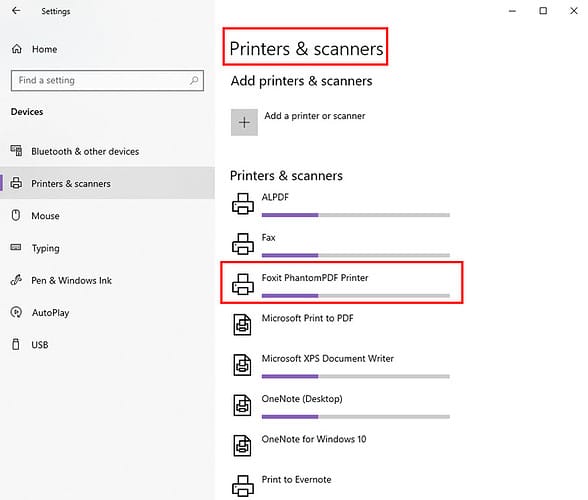This screenshot has height=500, width=588.
Task: Click the Foxit PhantomPDF Printer icon
Action: (x=243, y=284)
